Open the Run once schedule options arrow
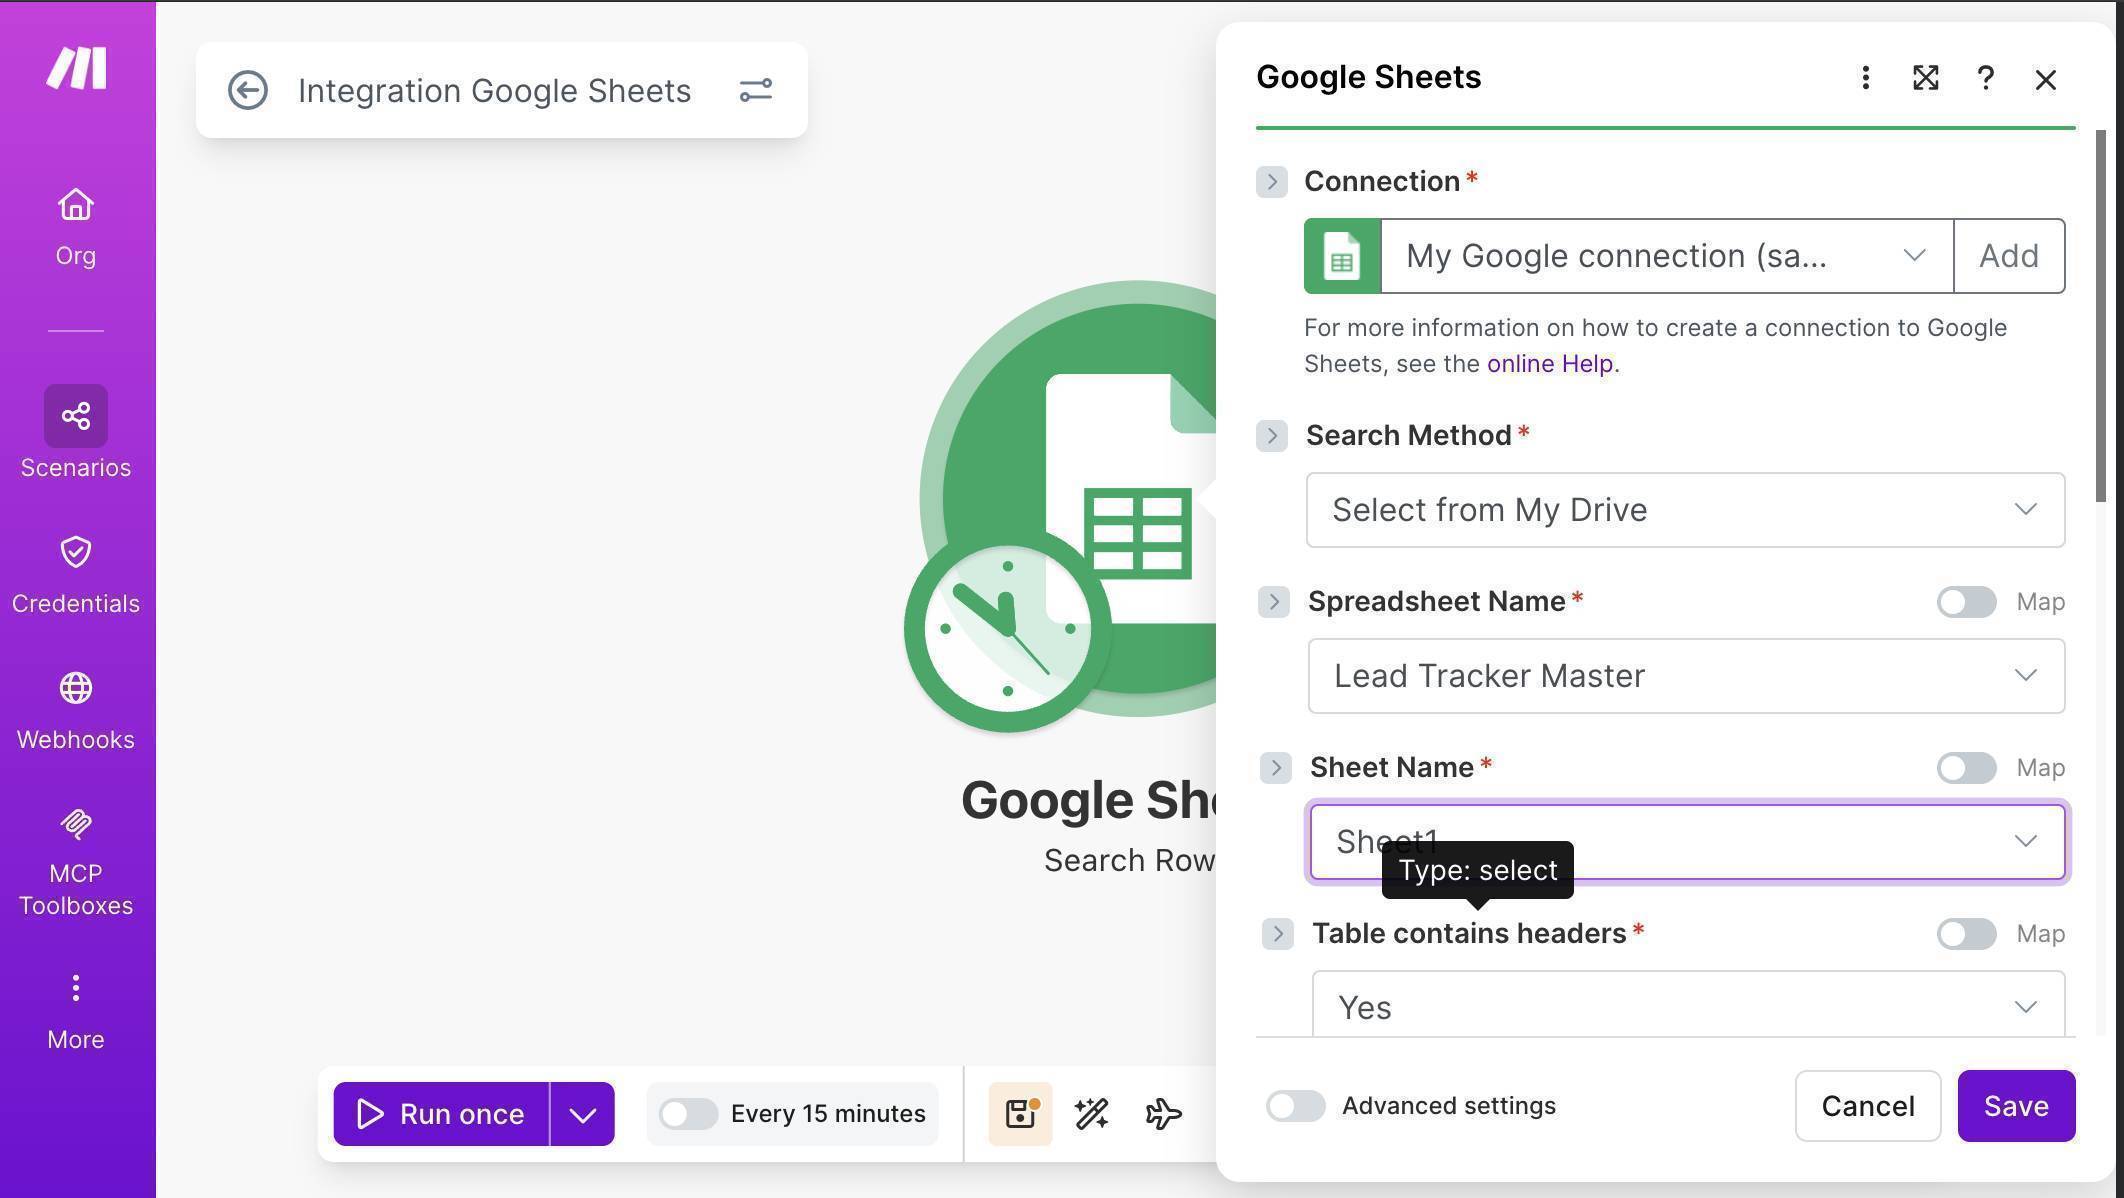This screenshot has height=1198, width=2124. pyautogui.click(x=583, y=1113)
